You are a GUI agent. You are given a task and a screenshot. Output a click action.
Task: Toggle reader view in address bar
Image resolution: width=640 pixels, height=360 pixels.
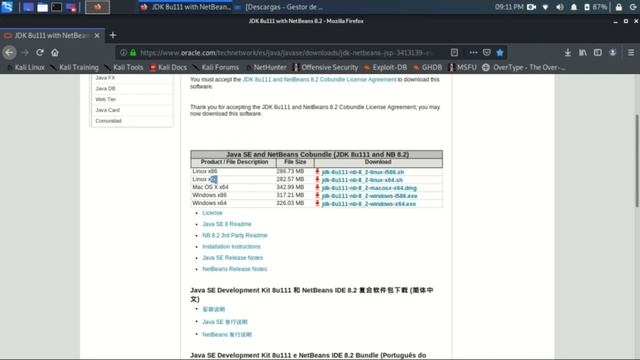pyautogui.click(x=454, y=53)
